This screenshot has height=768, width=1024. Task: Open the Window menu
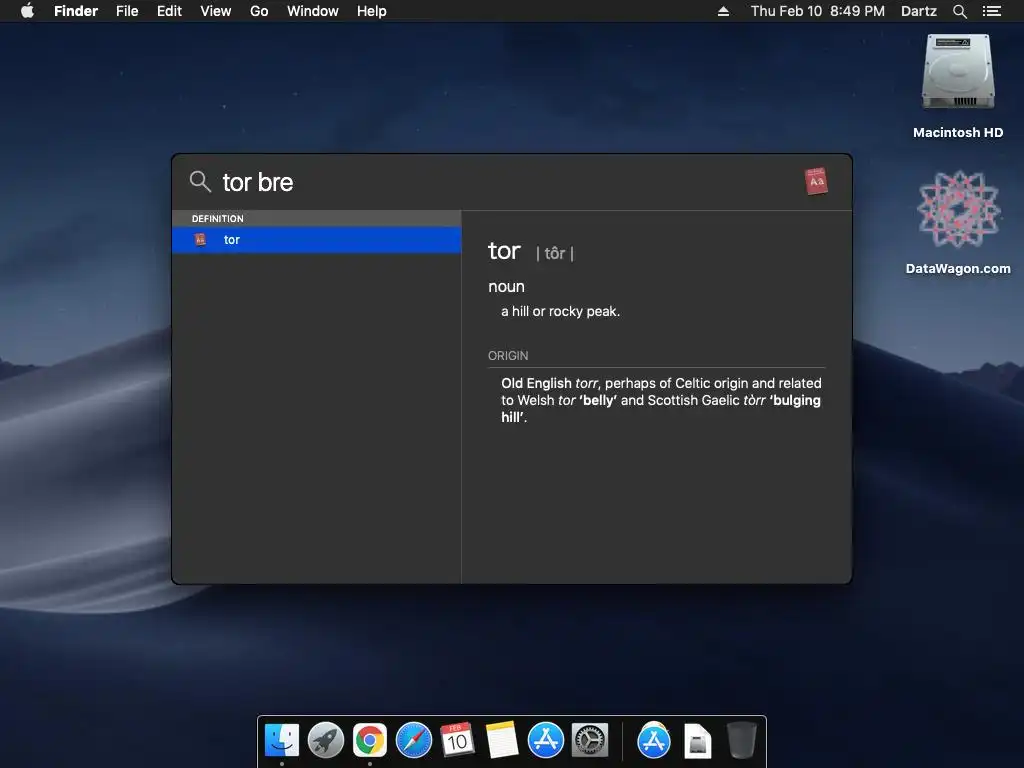tap(313, 11)
